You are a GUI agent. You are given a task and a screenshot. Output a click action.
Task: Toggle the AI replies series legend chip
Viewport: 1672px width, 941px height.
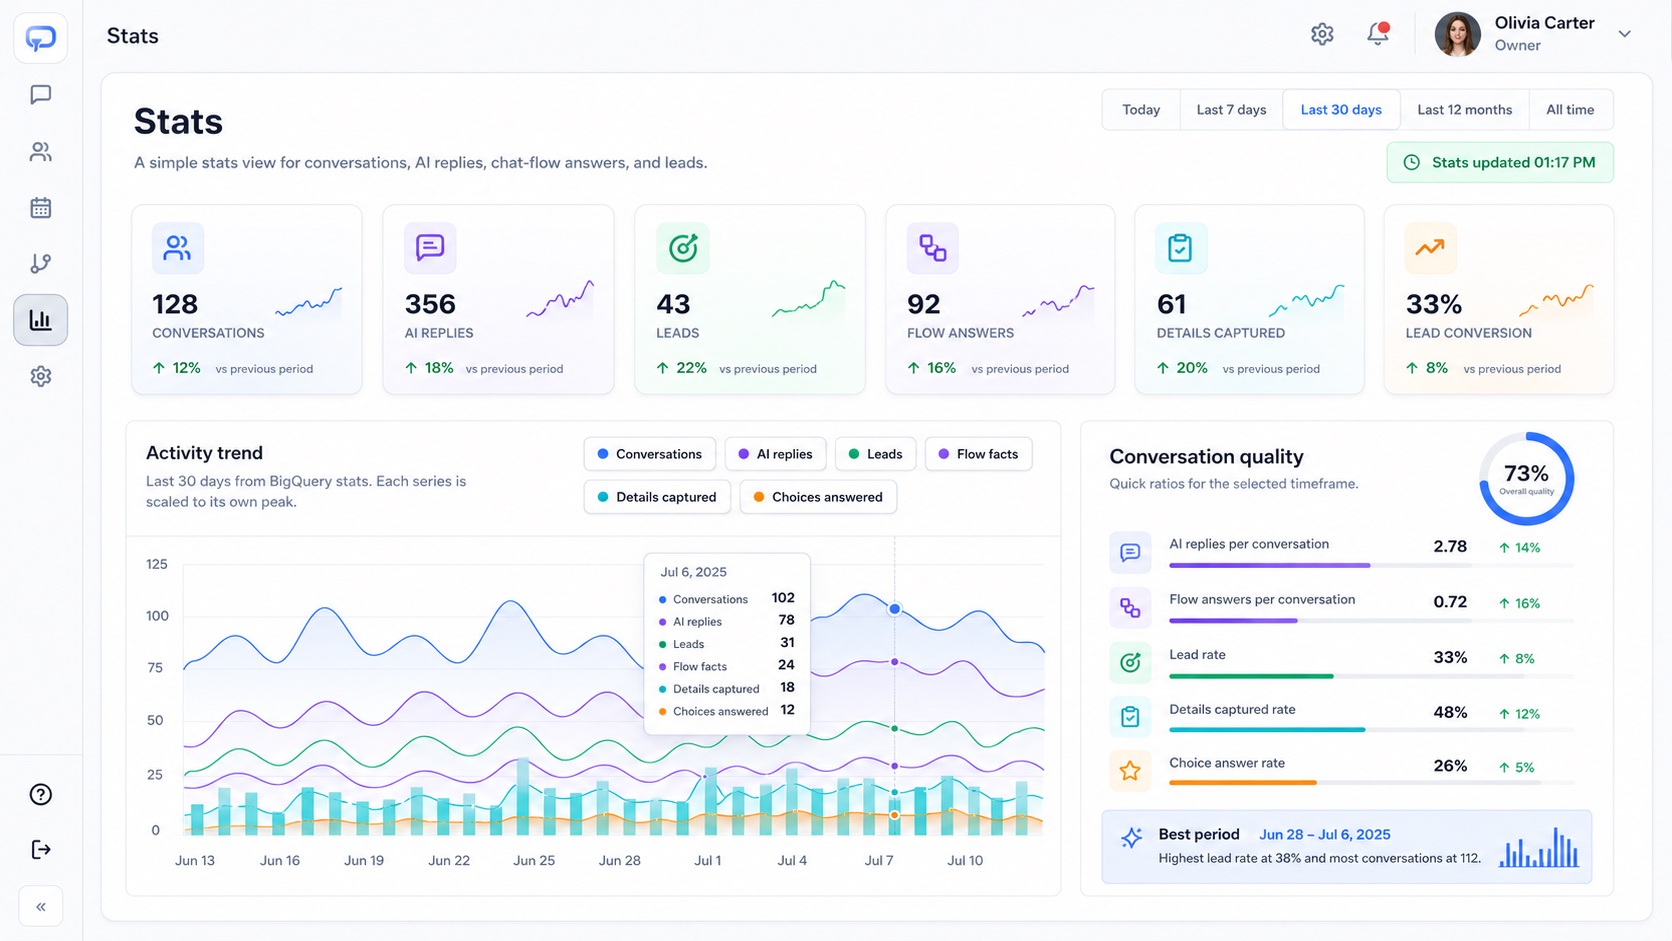coord(775,454)
